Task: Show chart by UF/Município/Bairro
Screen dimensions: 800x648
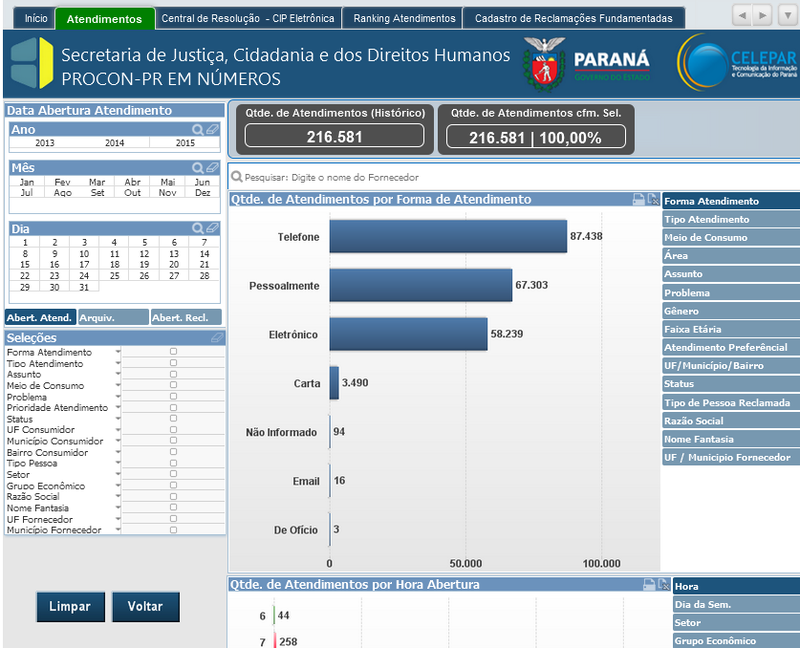Action: (x=731, y=365)
